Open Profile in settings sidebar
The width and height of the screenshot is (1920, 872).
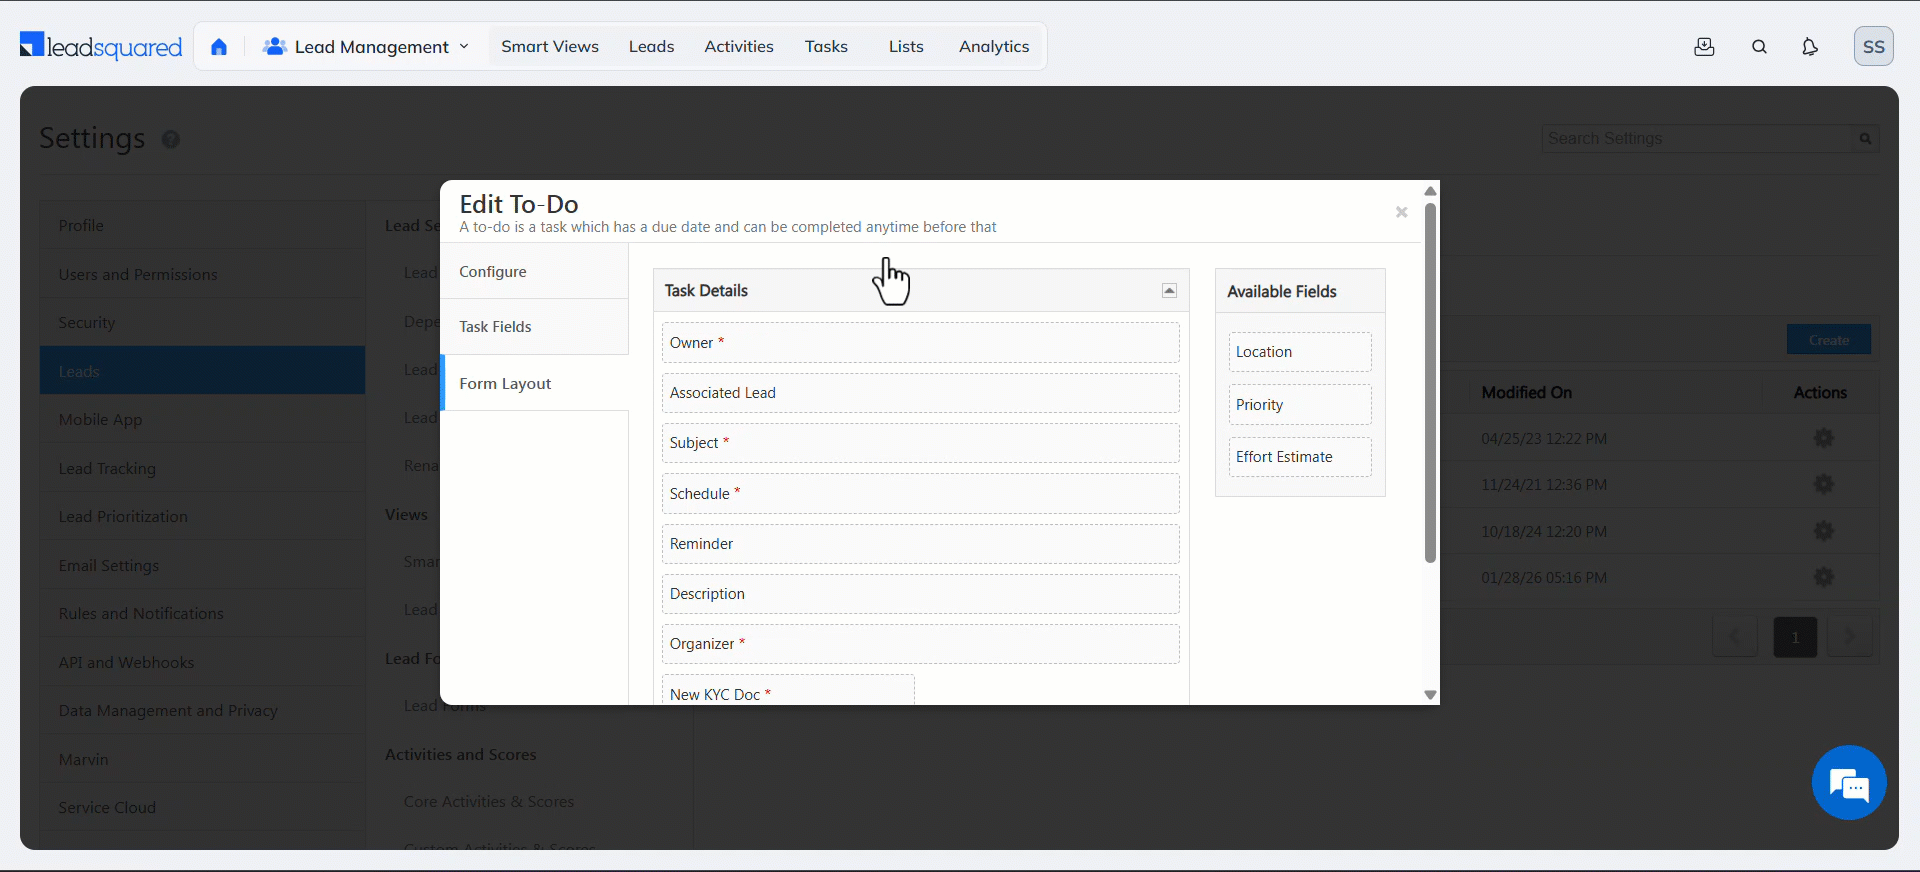(202, 226)
